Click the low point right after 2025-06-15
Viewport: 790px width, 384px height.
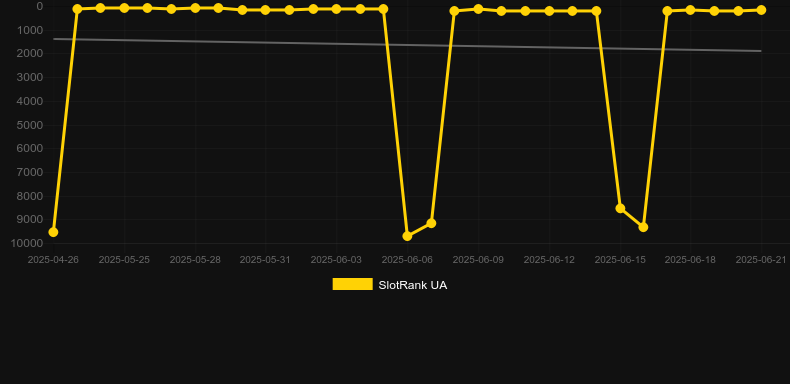coord(643,227)
